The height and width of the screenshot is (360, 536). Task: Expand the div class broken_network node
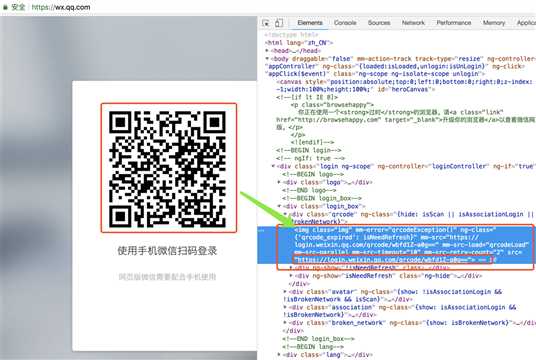(285, 323)
